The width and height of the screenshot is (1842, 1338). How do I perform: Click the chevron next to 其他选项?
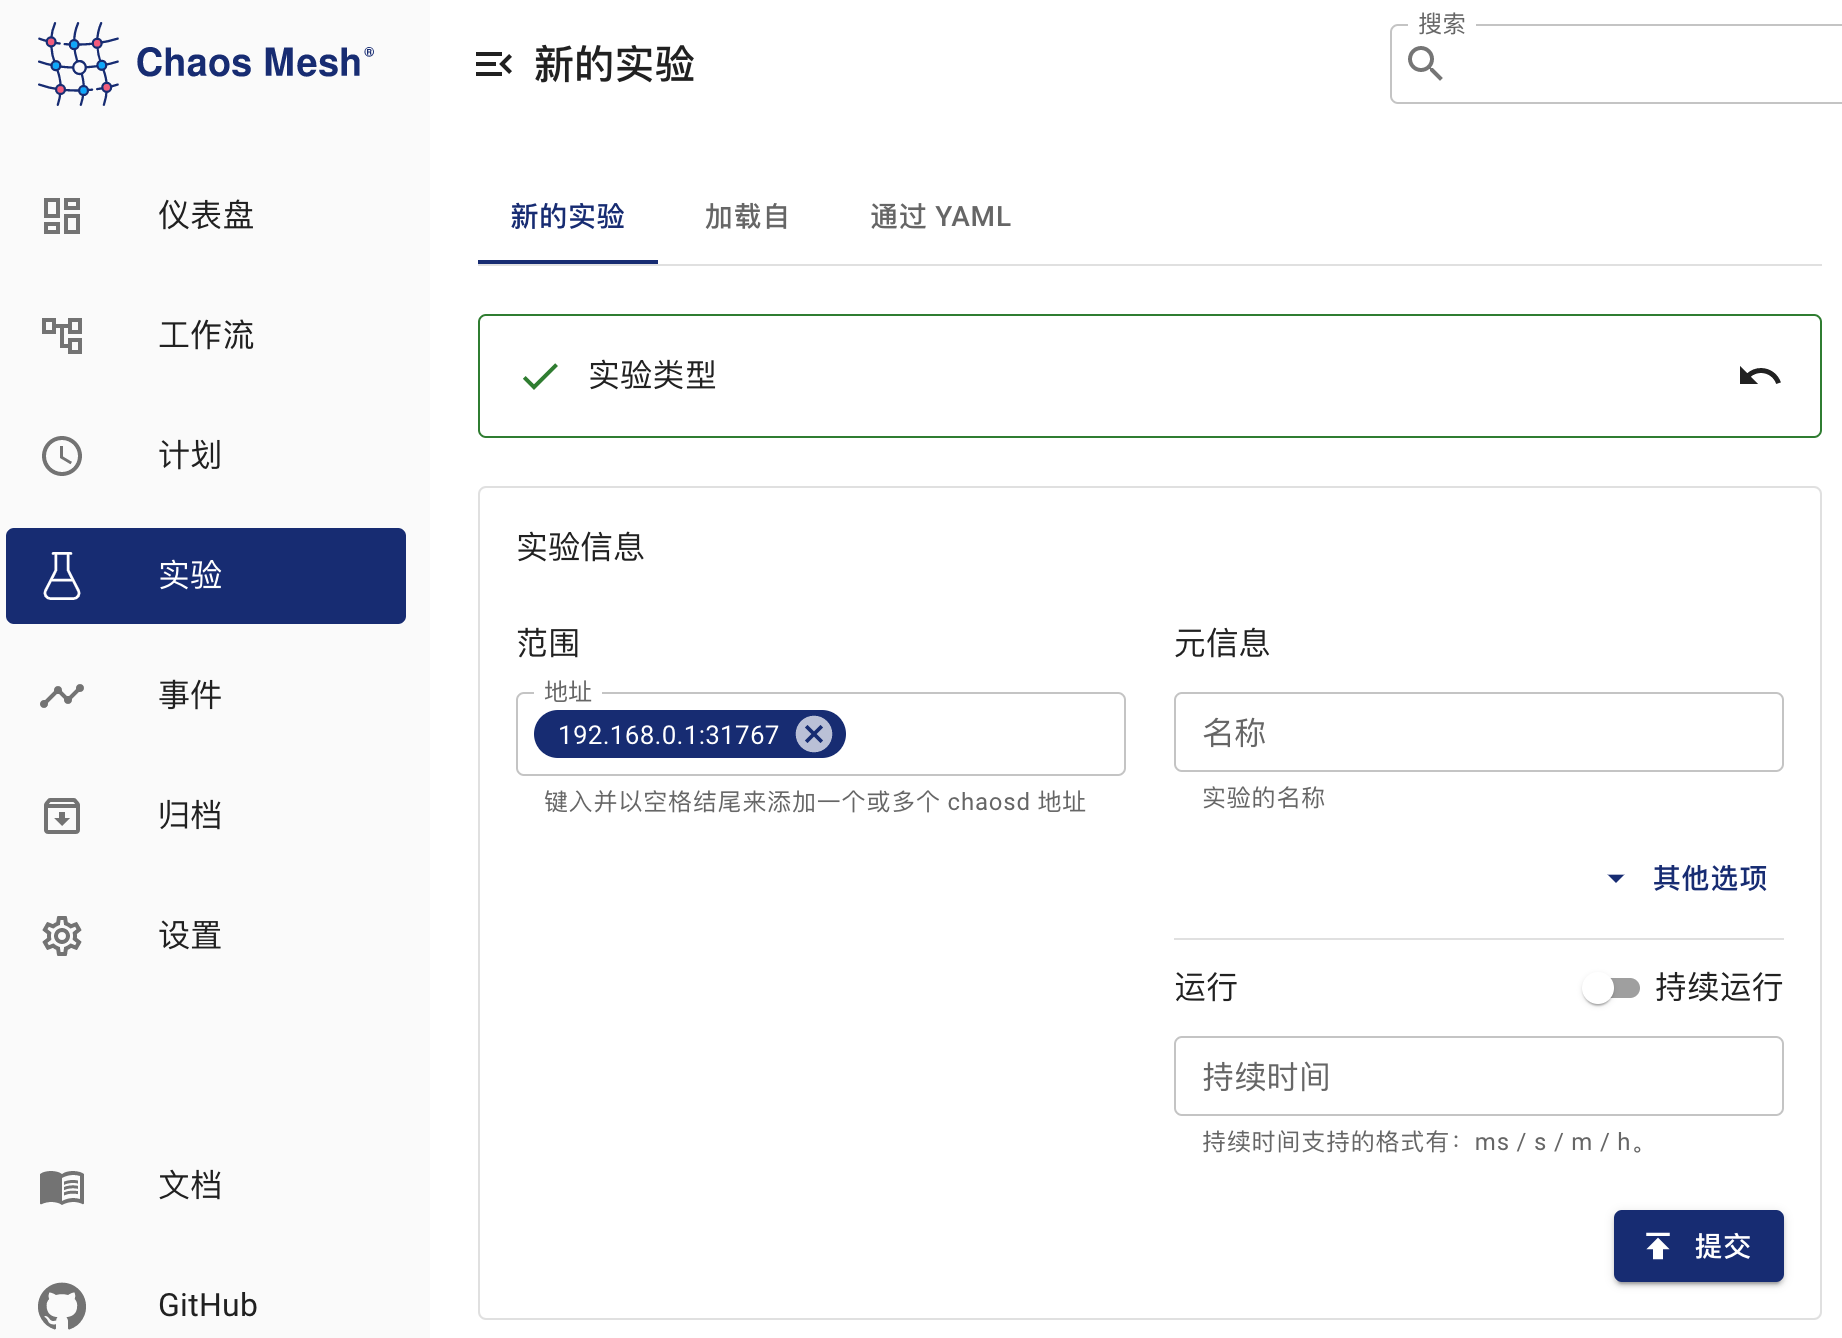point(1616,878)
